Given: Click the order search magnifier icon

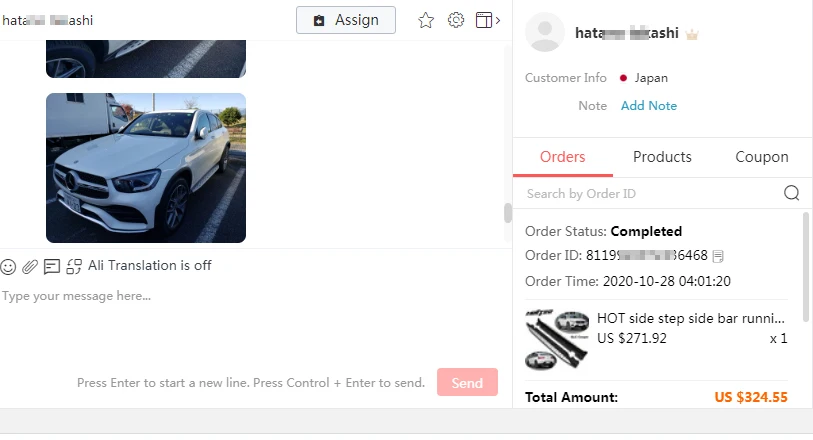Looking at the screenshot, I should click(791, 193).
